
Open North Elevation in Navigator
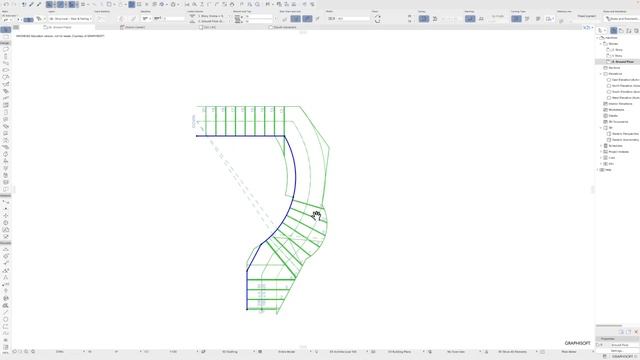coord(624,86)
